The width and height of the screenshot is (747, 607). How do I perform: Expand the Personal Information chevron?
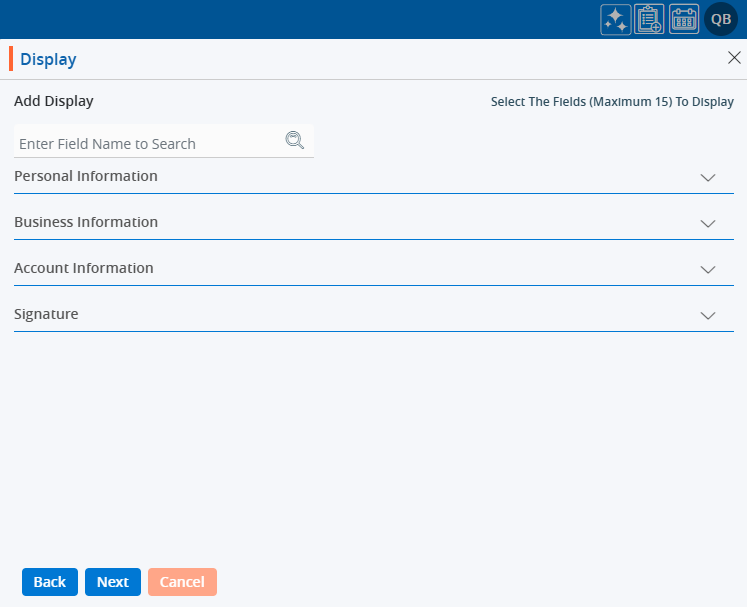click(x=708, y=177)
